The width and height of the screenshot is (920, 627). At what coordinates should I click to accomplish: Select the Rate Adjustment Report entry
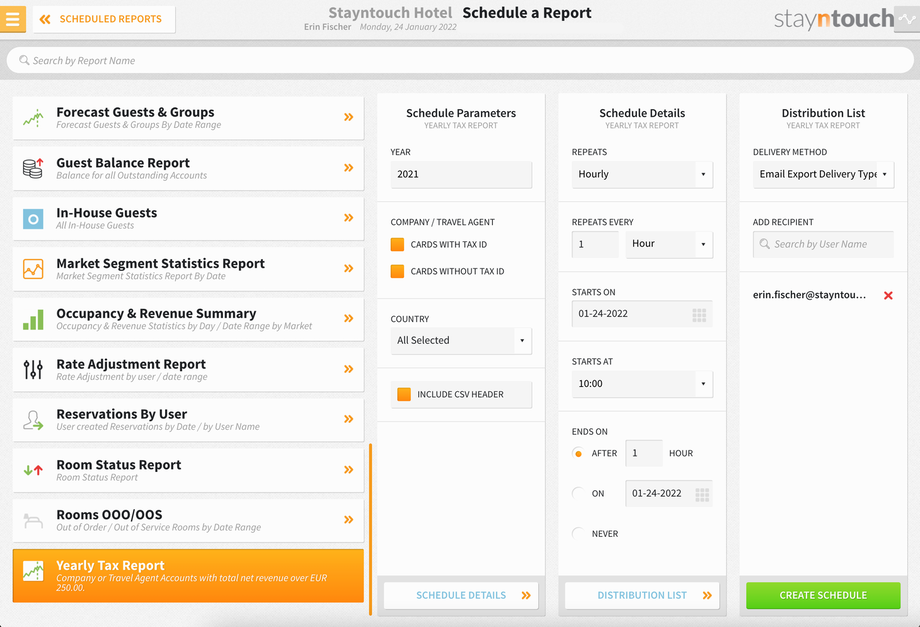188,370
